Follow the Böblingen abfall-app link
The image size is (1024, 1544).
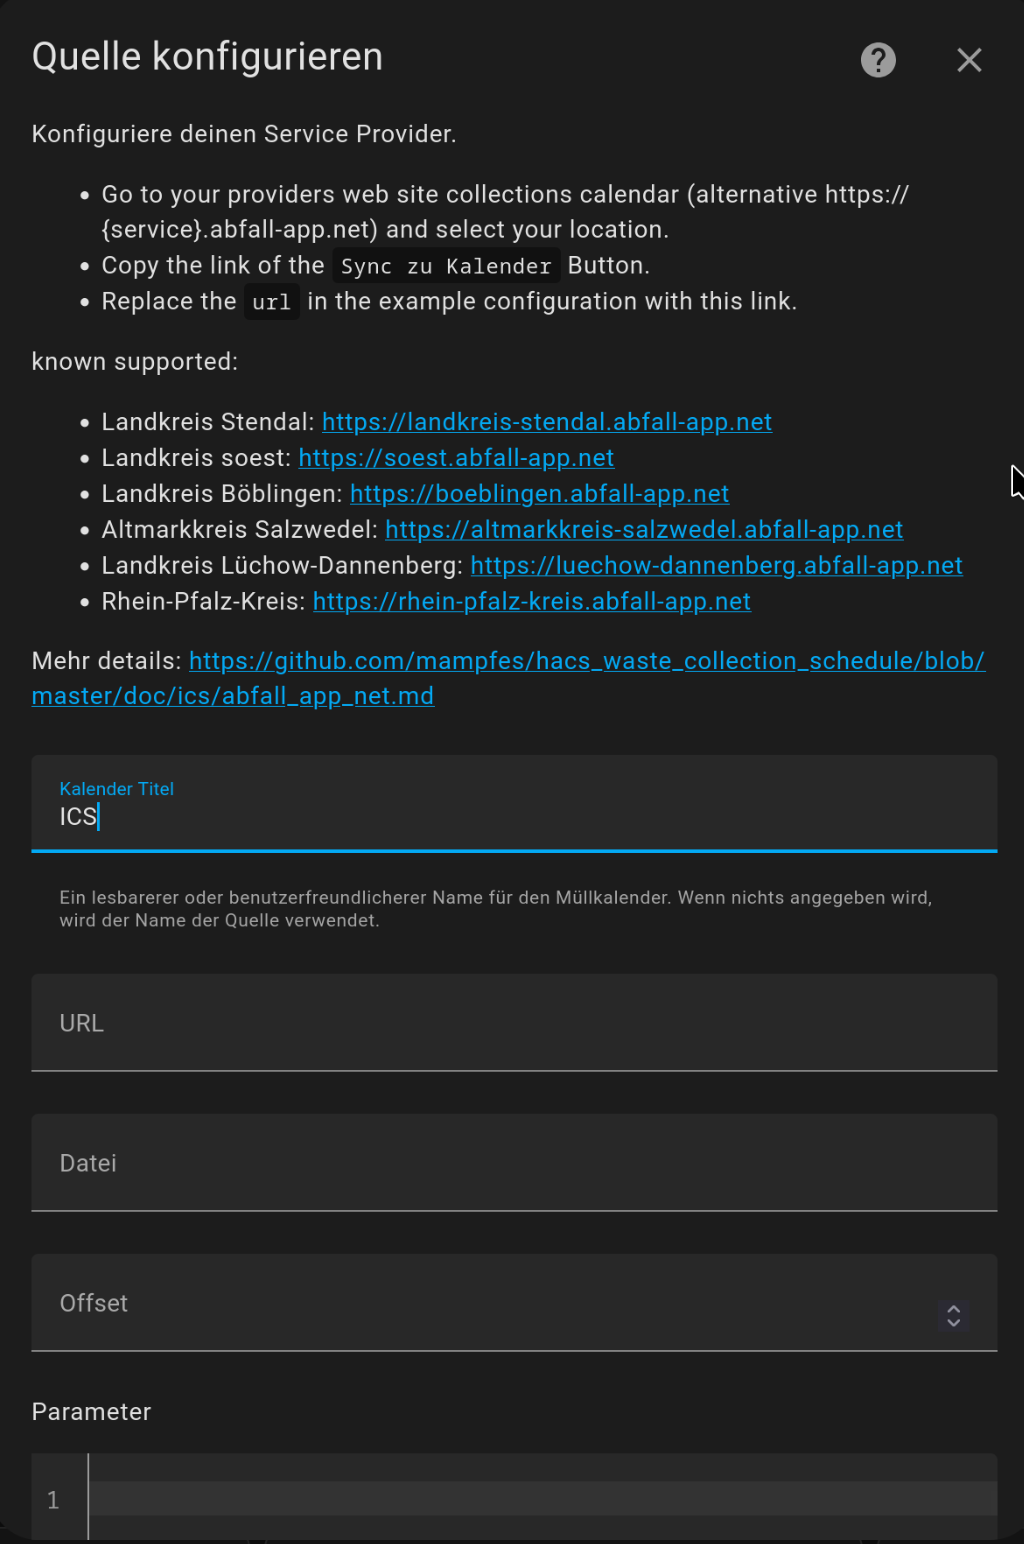point(539,494)
